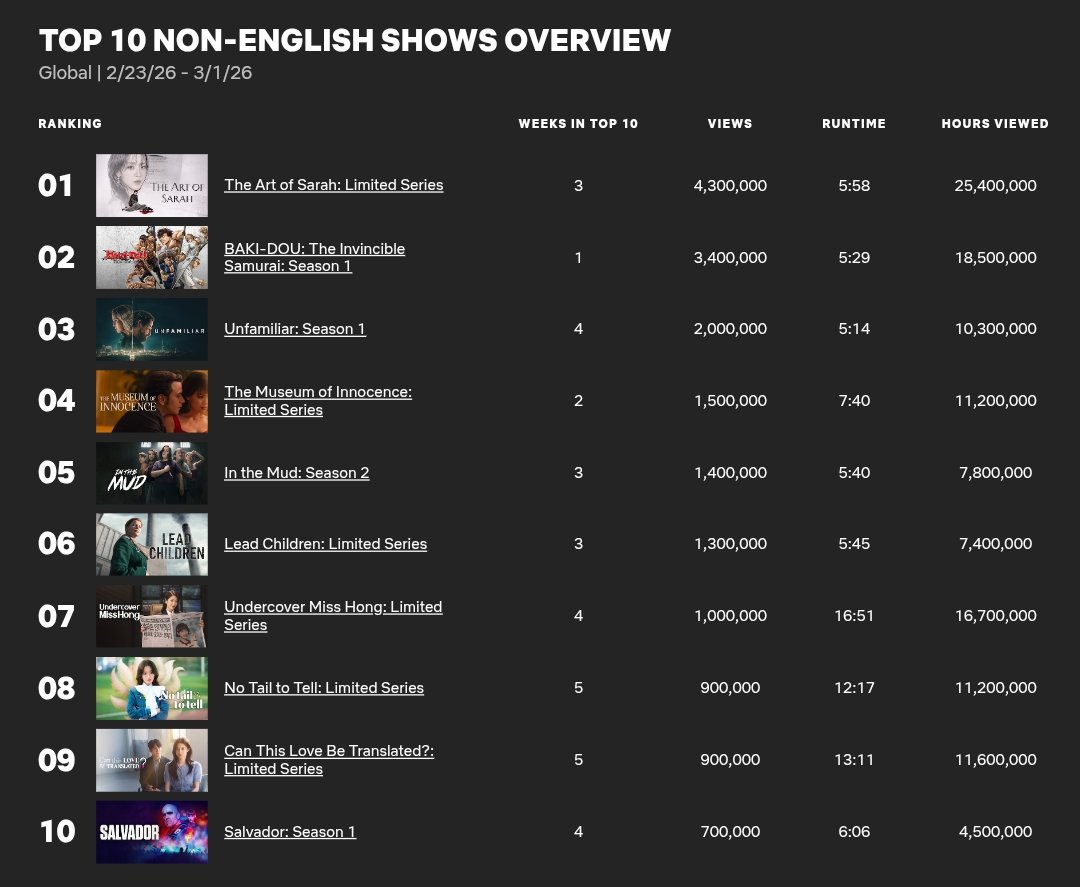Click the Lead Children poster thumbnail
The image size is (1080, 887).
pyautogui.click(x=152, y=544)
